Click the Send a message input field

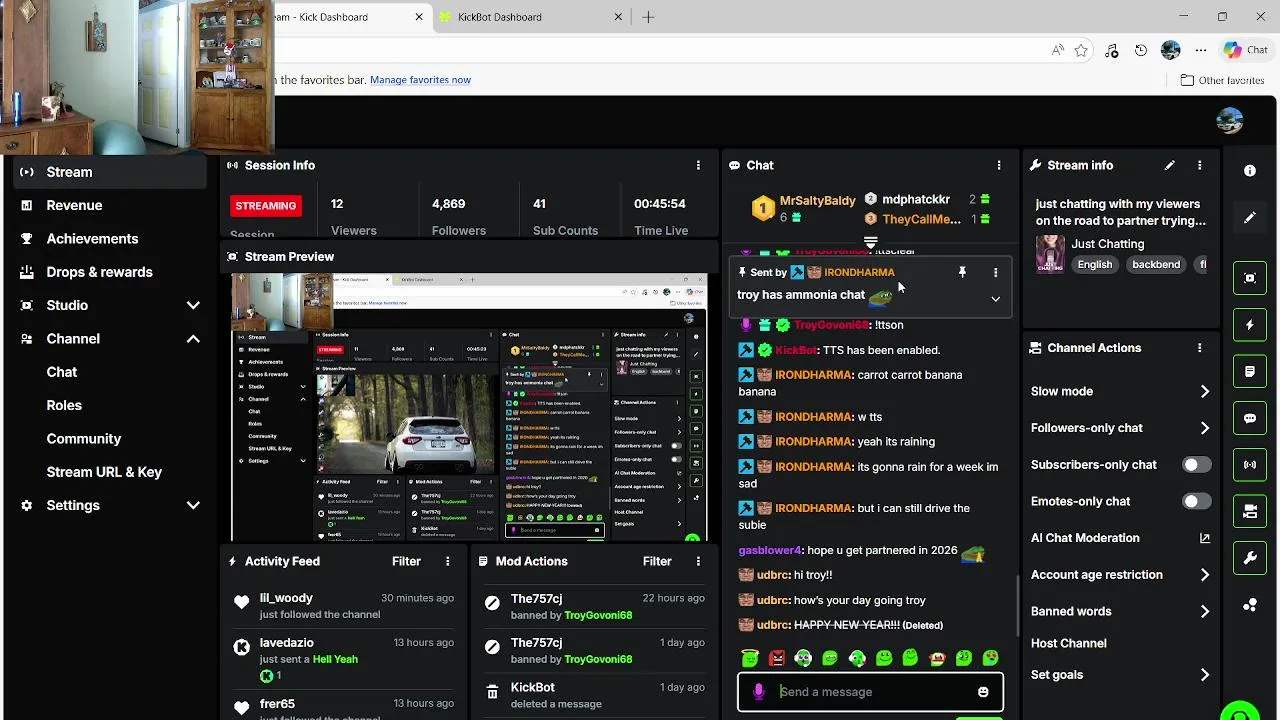click(x=870, y=692)
